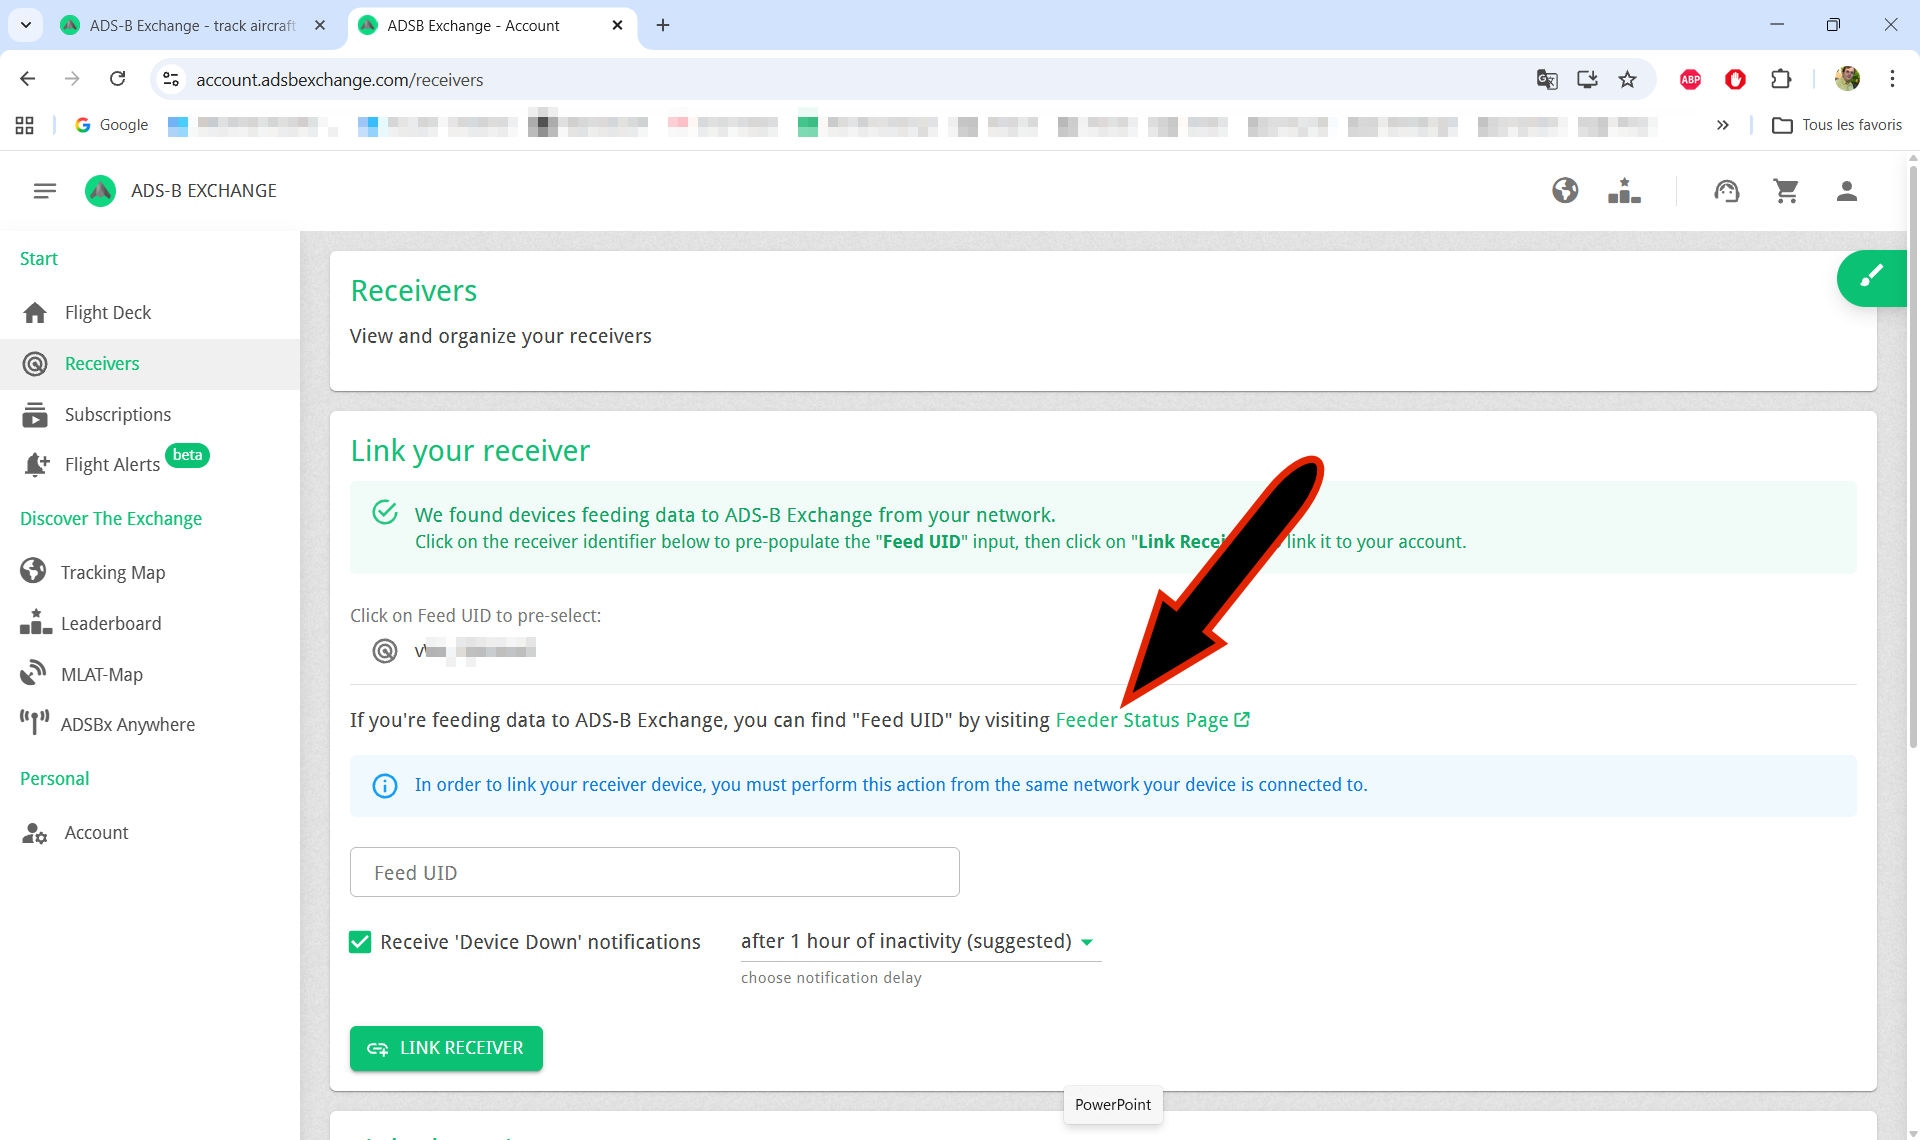Open a new browser tab

[663, 25]
